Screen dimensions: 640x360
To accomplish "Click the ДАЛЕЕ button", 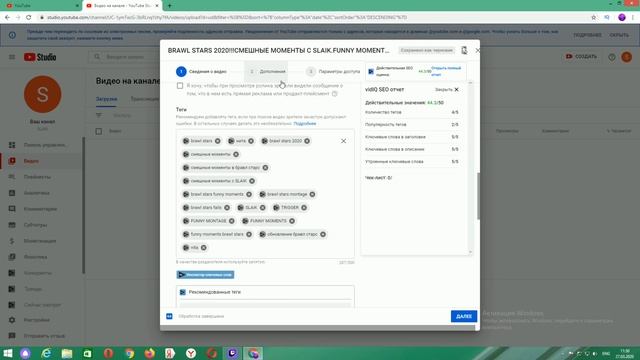I will 464,316.
